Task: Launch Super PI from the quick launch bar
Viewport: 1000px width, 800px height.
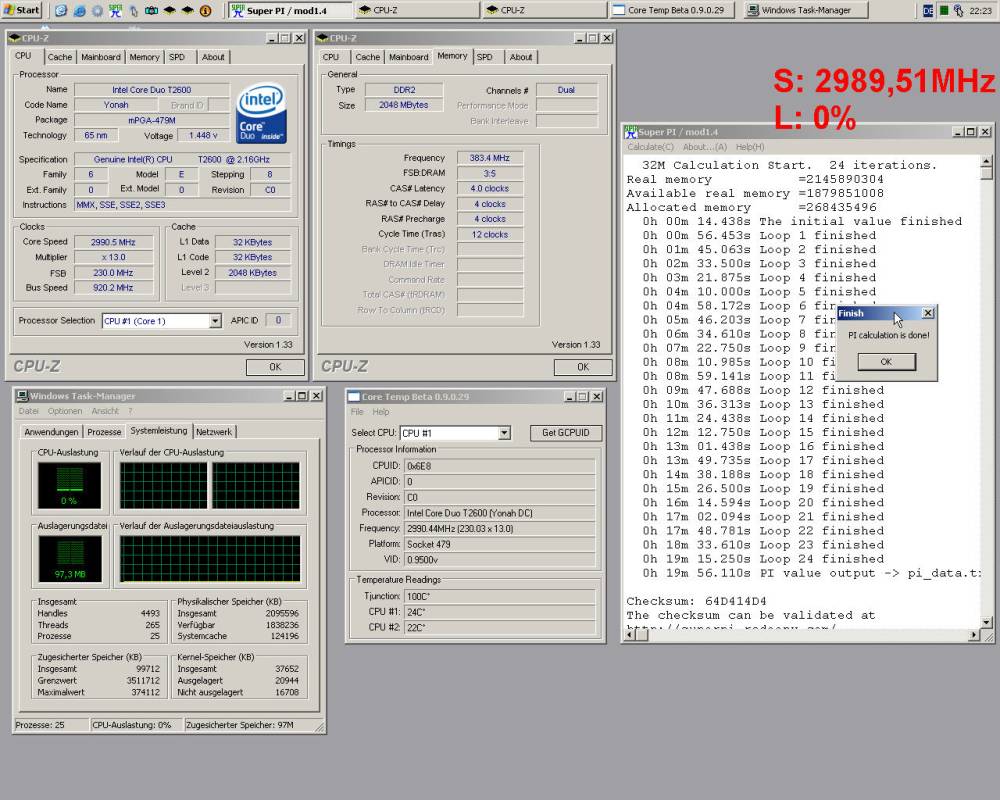Action: coord(115,10)
